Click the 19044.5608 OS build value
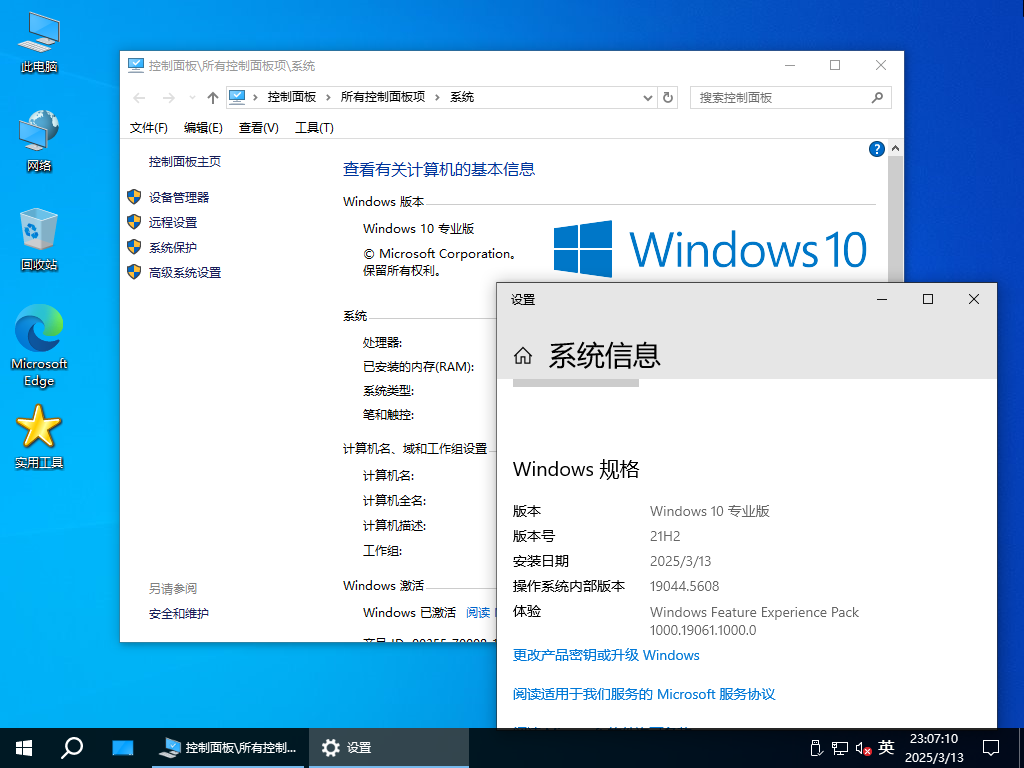Screen dimensions: 1024x768 (684, 586)
